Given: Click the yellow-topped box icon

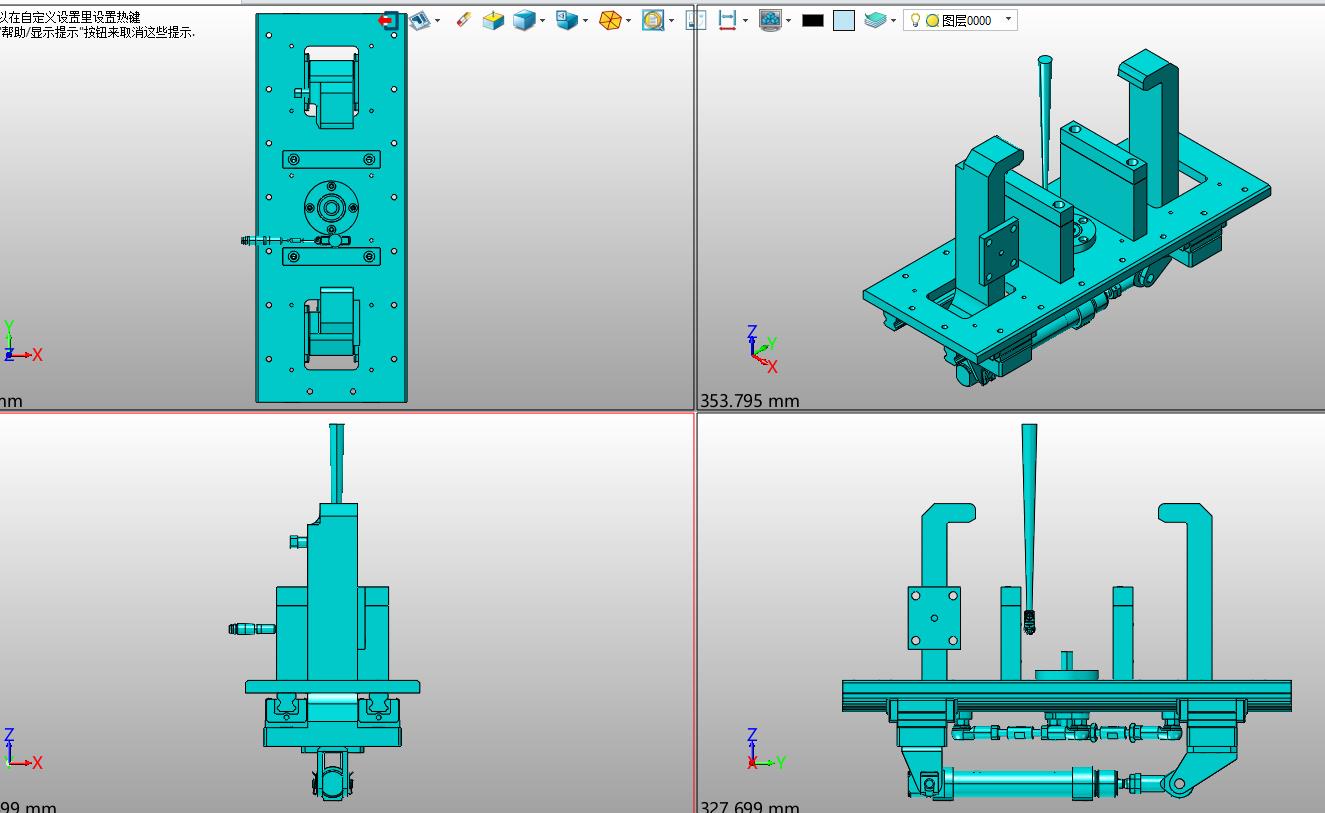Looking at the screenshot, I should (x=493, y=20).
